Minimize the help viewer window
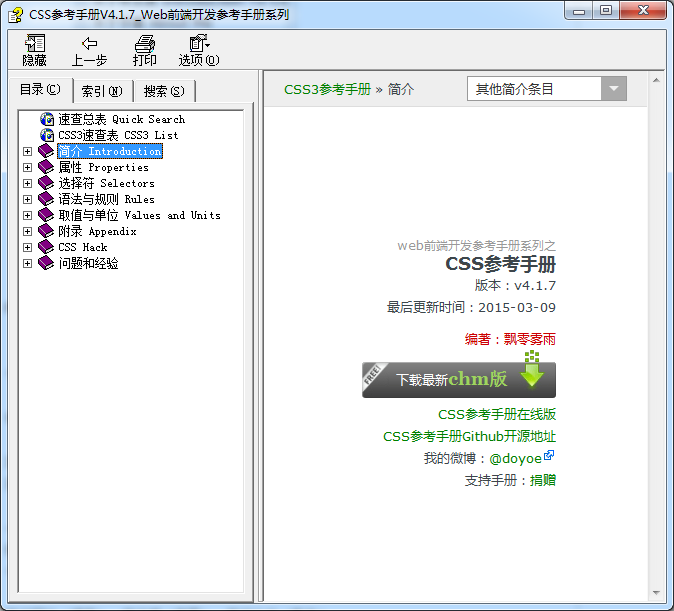 point(579,10)
